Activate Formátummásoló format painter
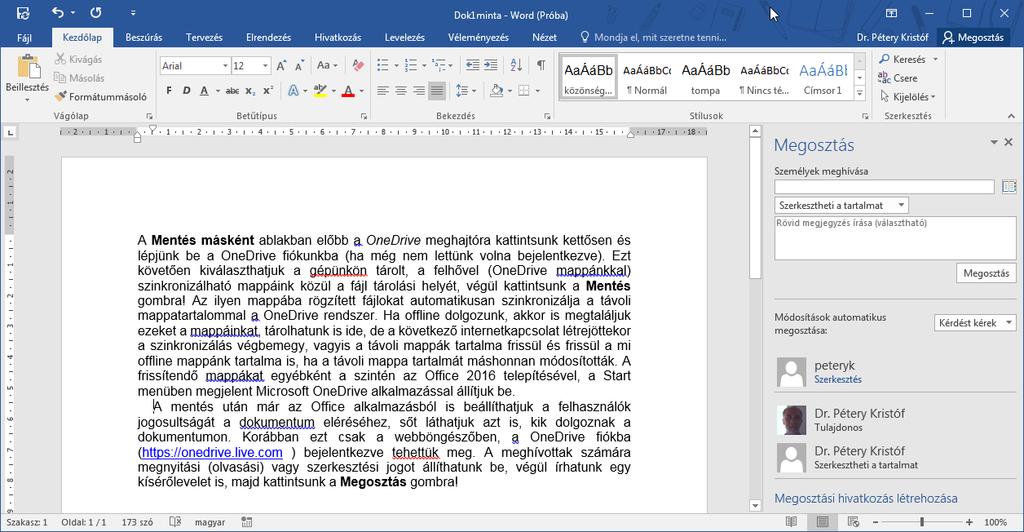This screenshot has width=1024, height=532. point(101,97)
